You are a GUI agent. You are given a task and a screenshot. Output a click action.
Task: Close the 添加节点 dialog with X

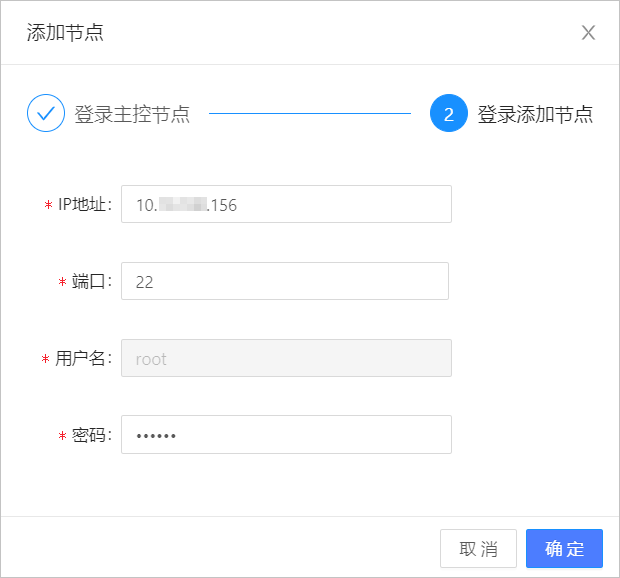[588, 32]
